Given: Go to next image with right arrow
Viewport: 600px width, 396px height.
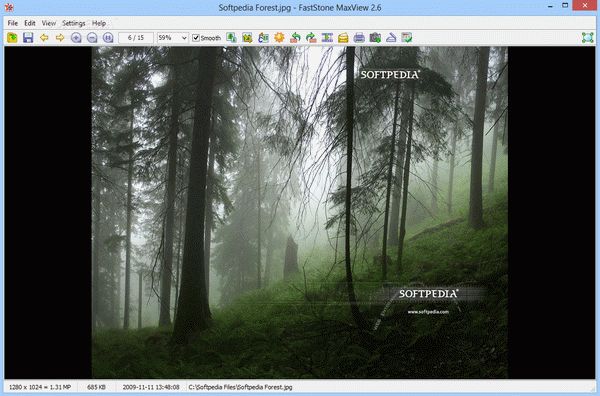Looking at the screenshot, I should point(60,37).
